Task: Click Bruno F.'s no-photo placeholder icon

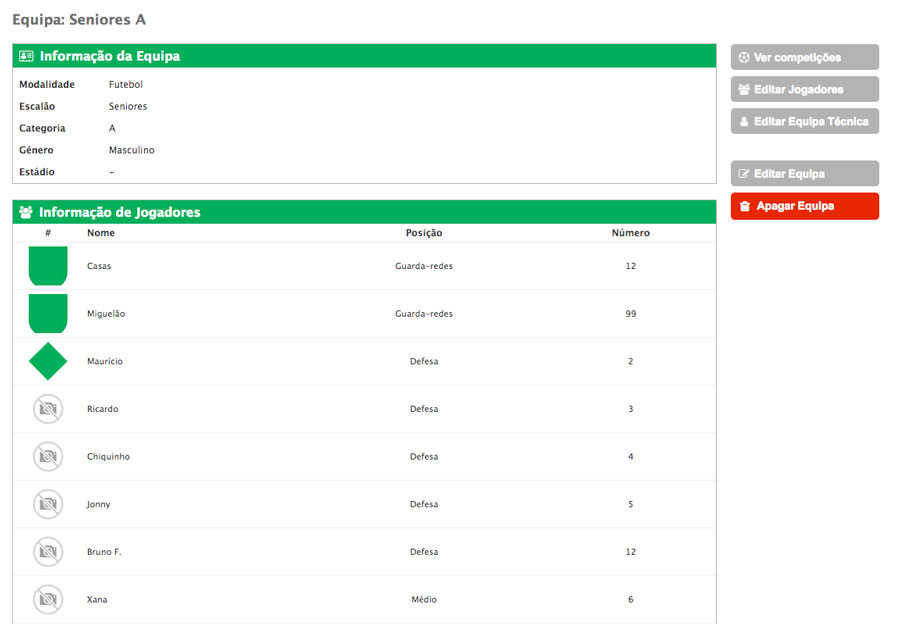Action: (x=48, y=552)
